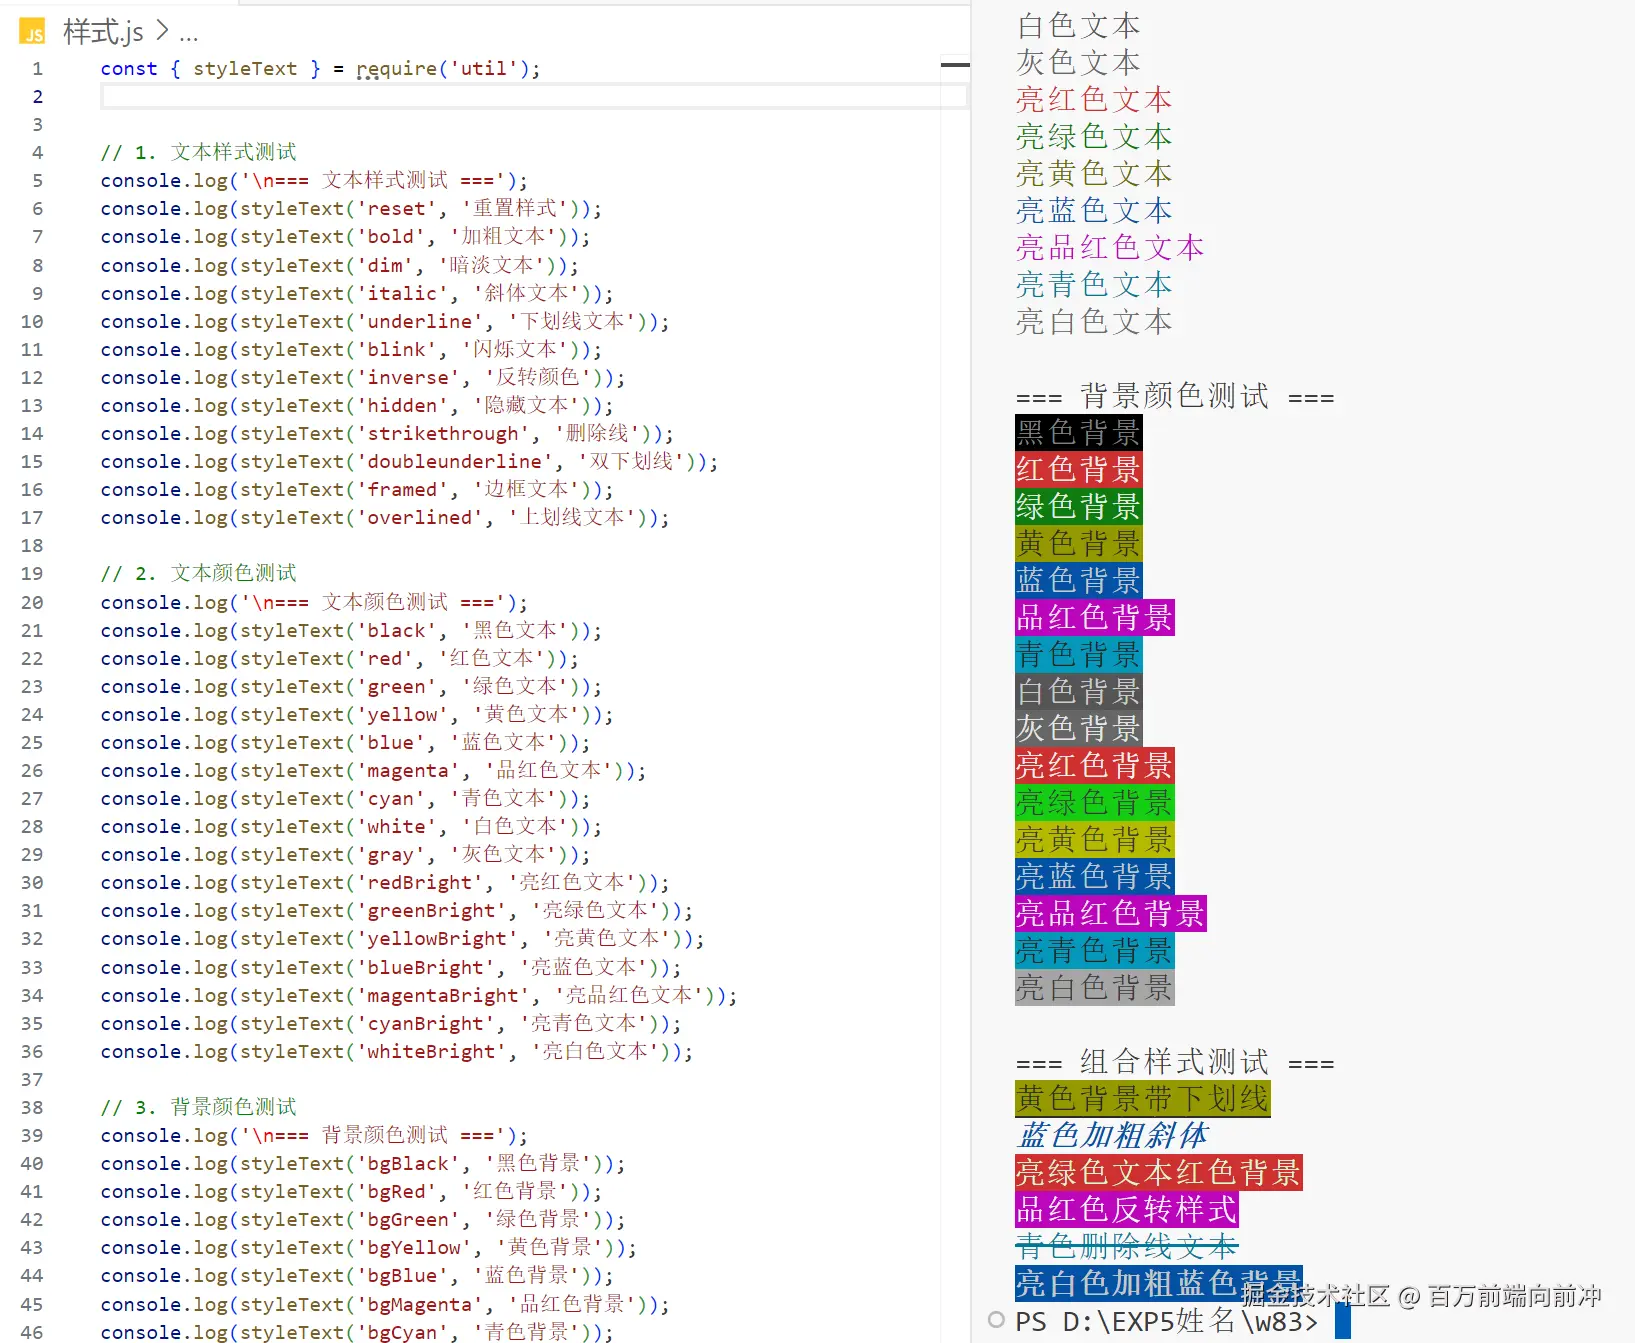Click terminal output '灰色文本'

pos(1078,63)
